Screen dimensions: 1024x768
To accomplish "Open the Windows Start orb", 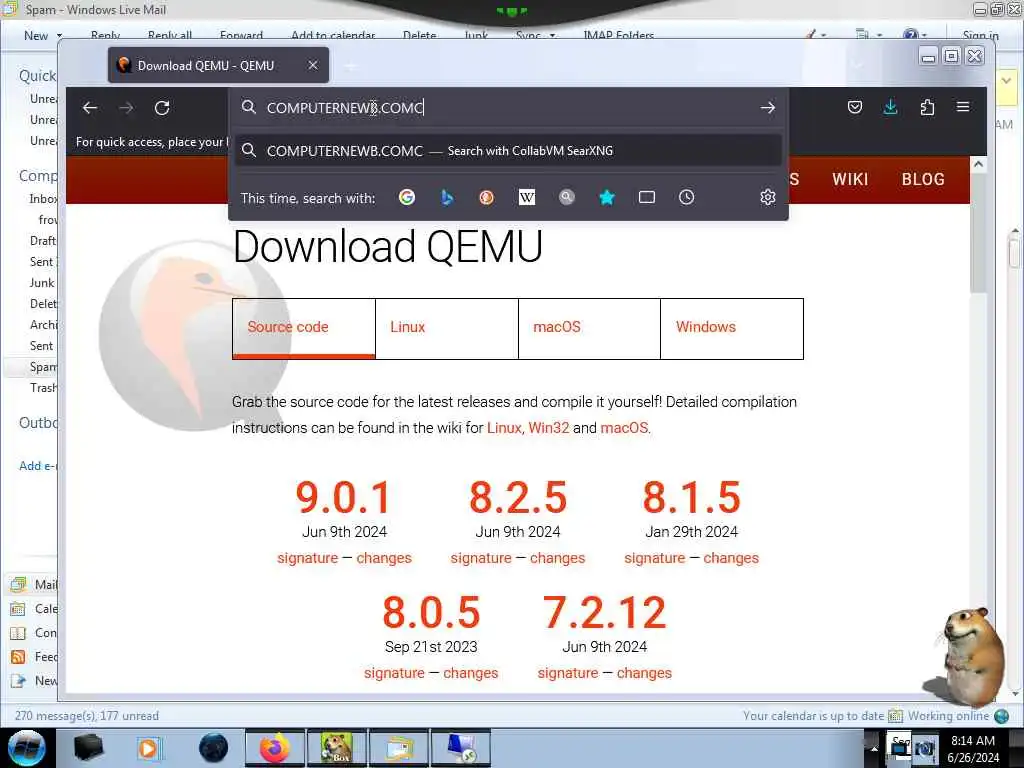I will pos(27,748).
